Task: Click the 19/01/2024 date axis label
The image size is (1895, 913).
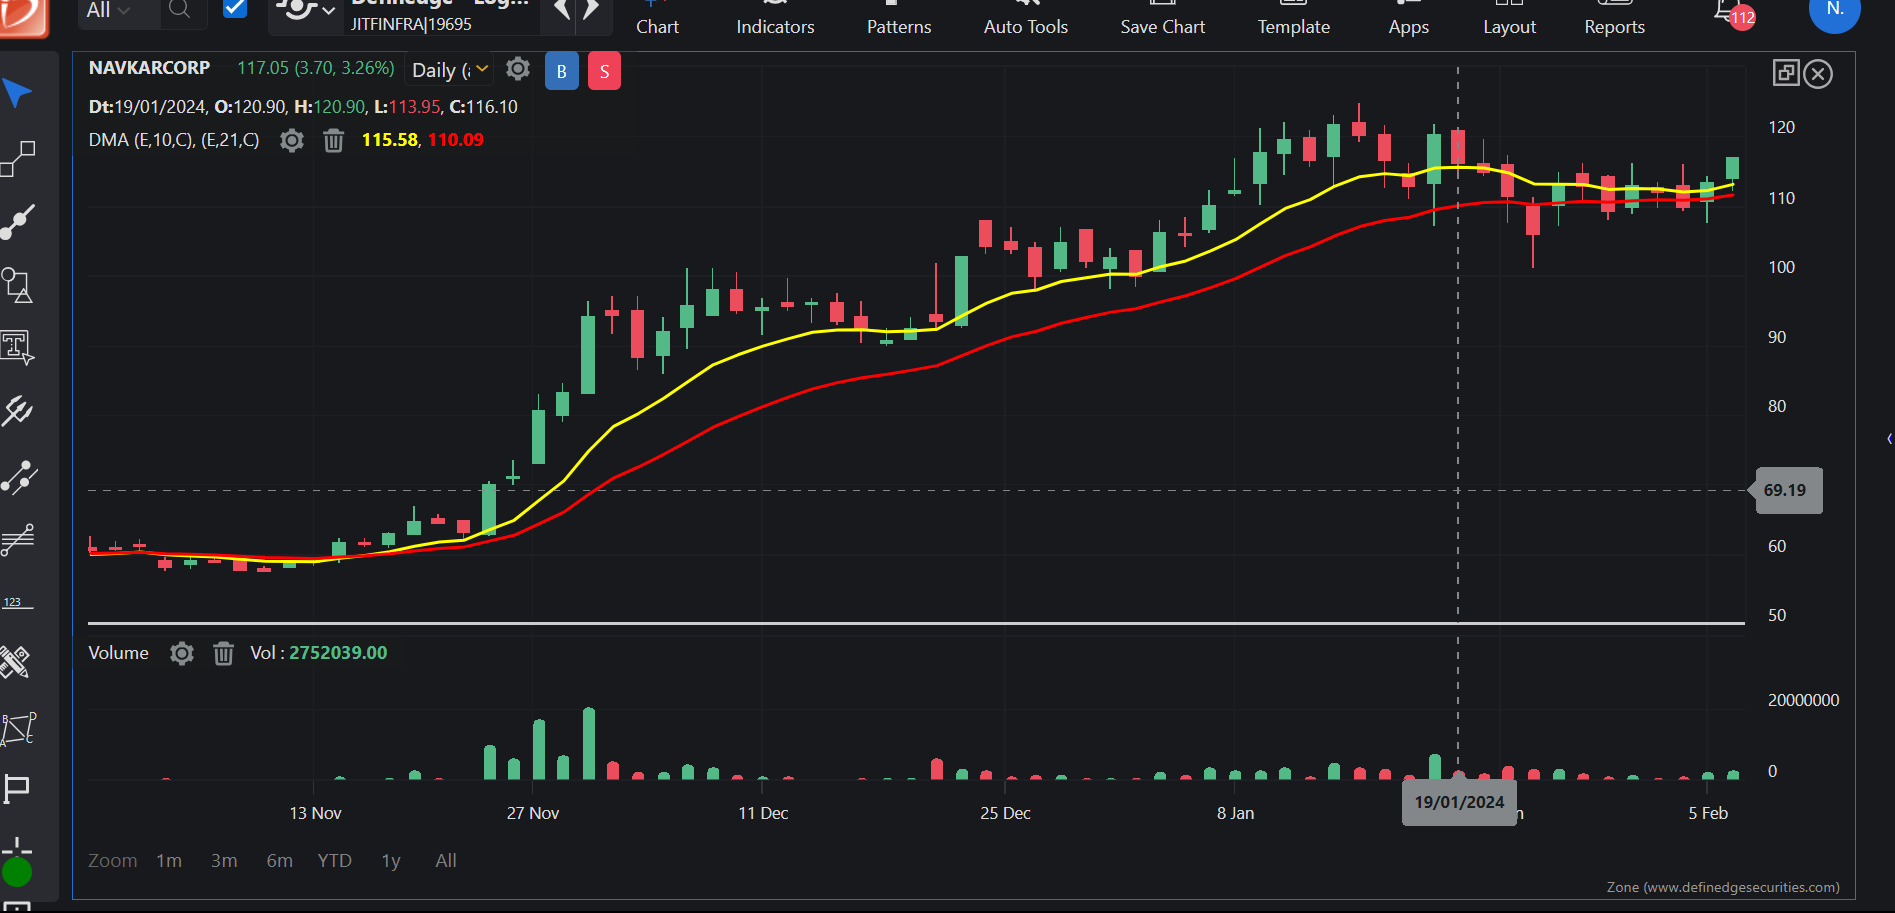Action: click(1459, 802)
